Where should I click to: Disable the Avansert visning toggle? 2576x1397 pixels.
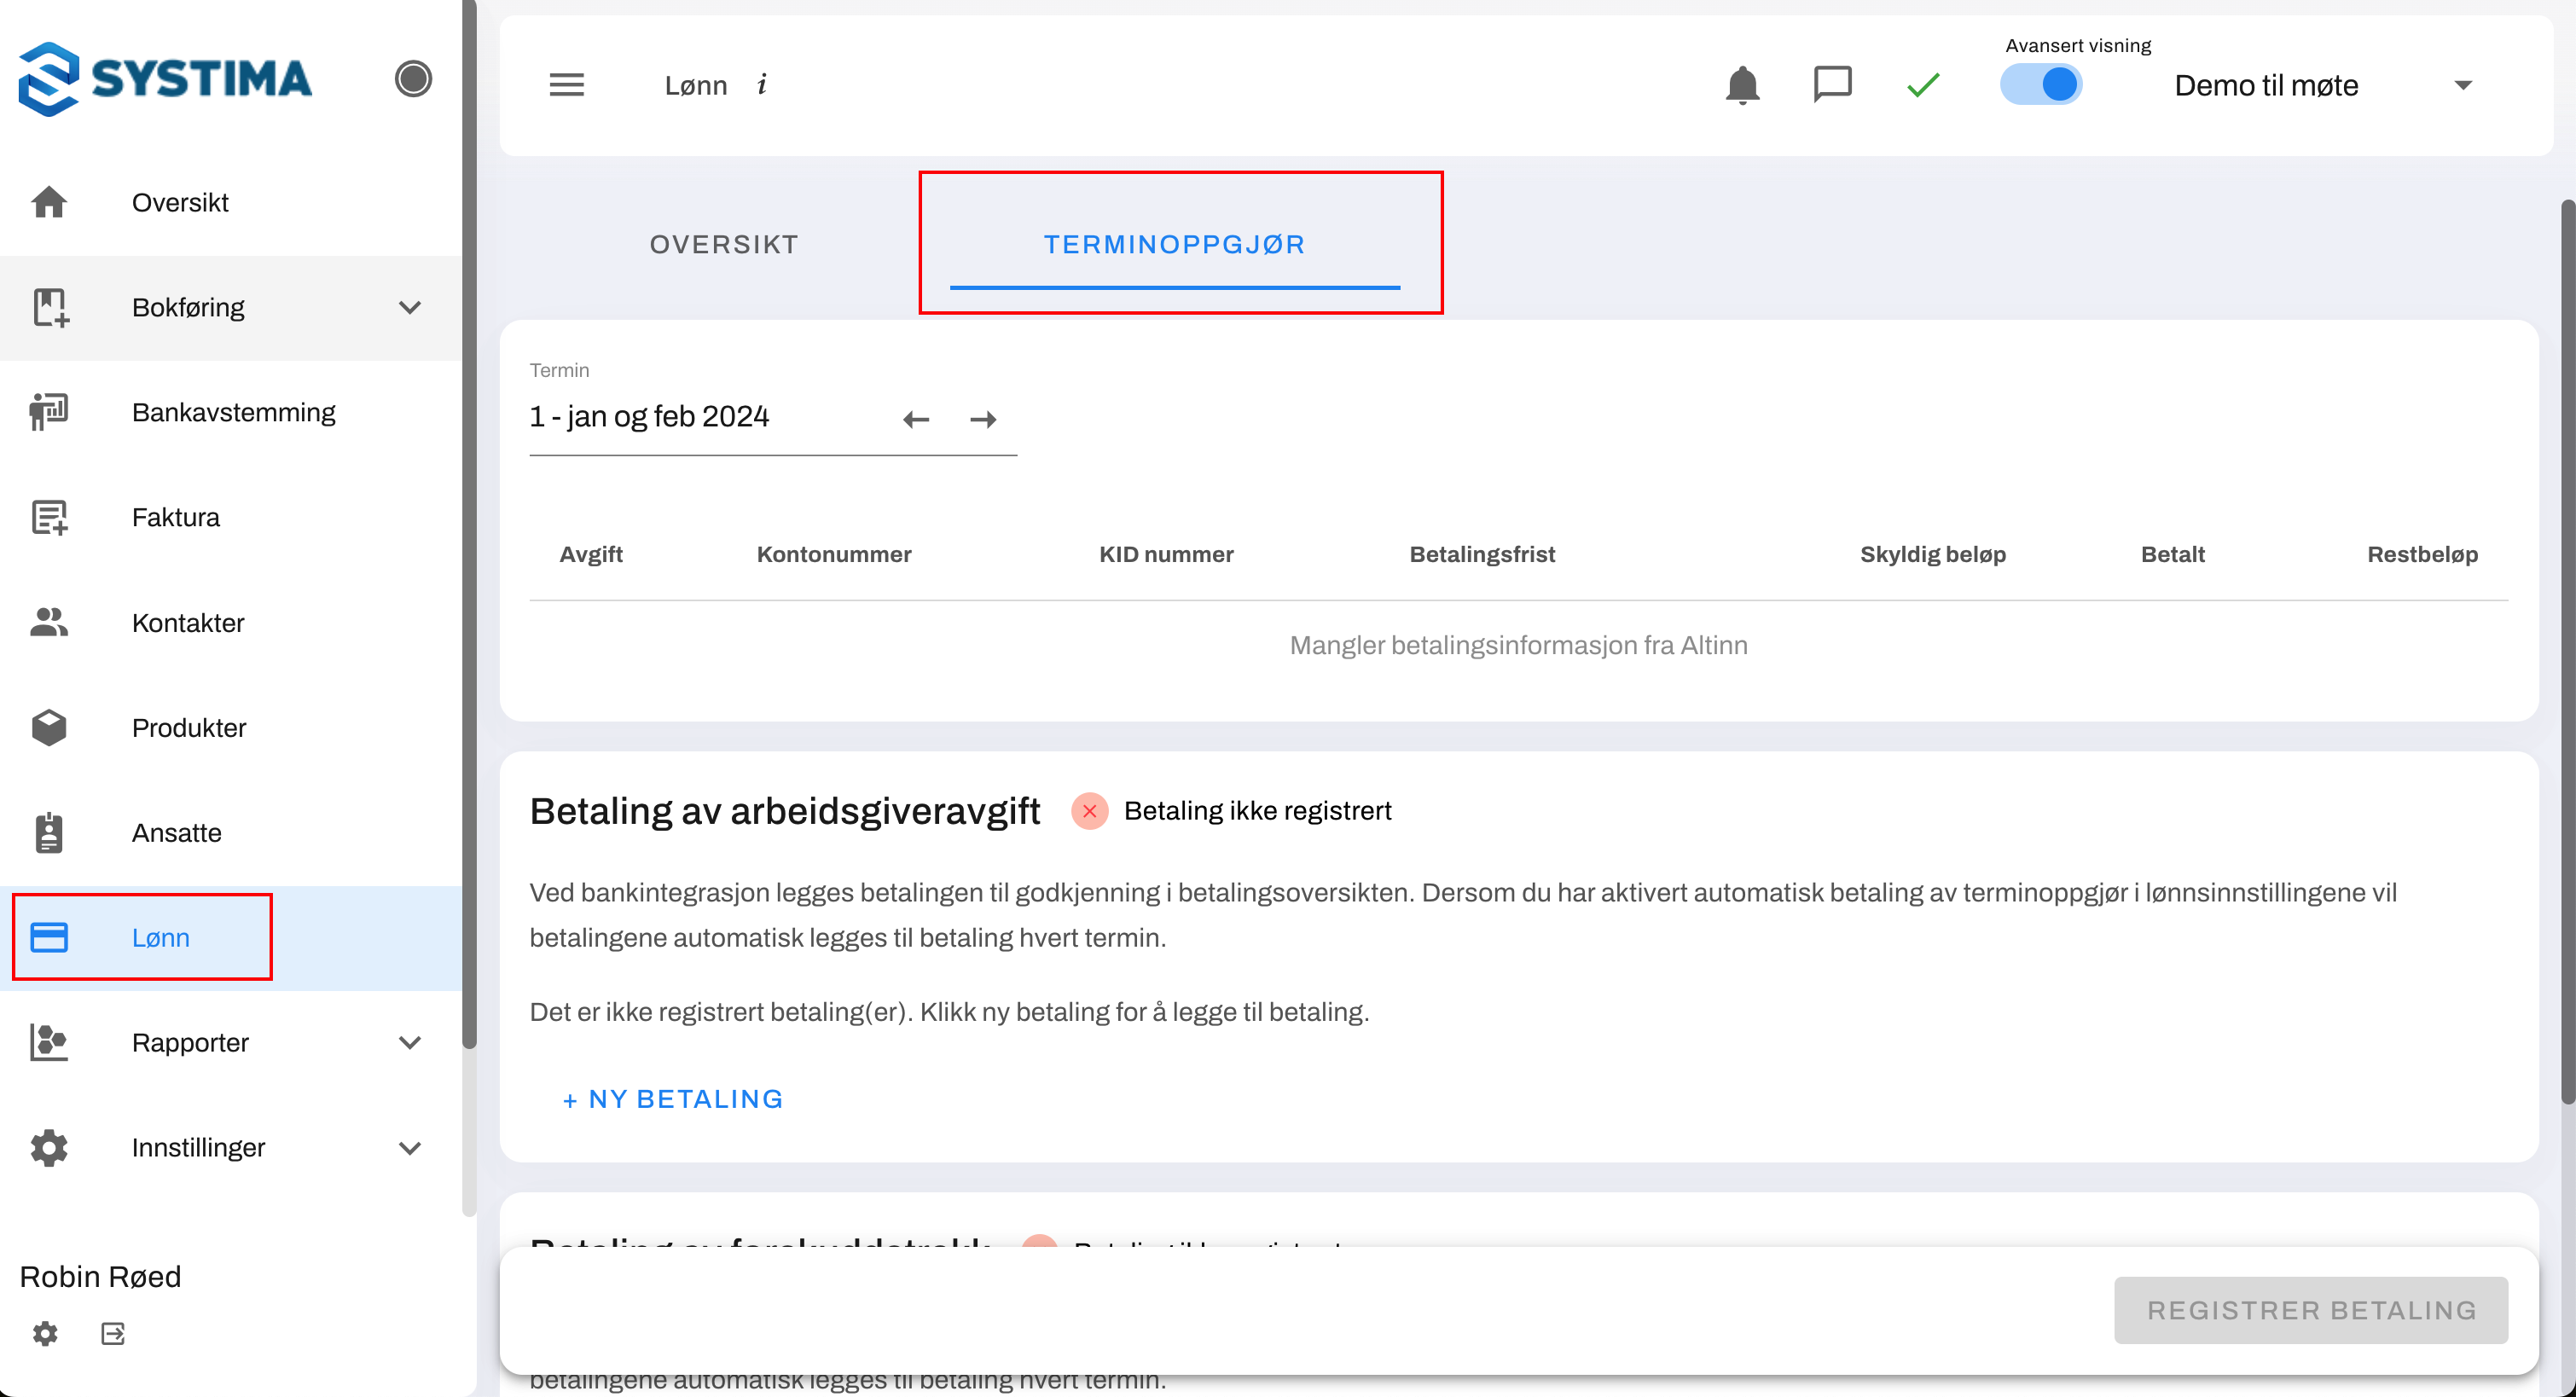coord(2041,84)
